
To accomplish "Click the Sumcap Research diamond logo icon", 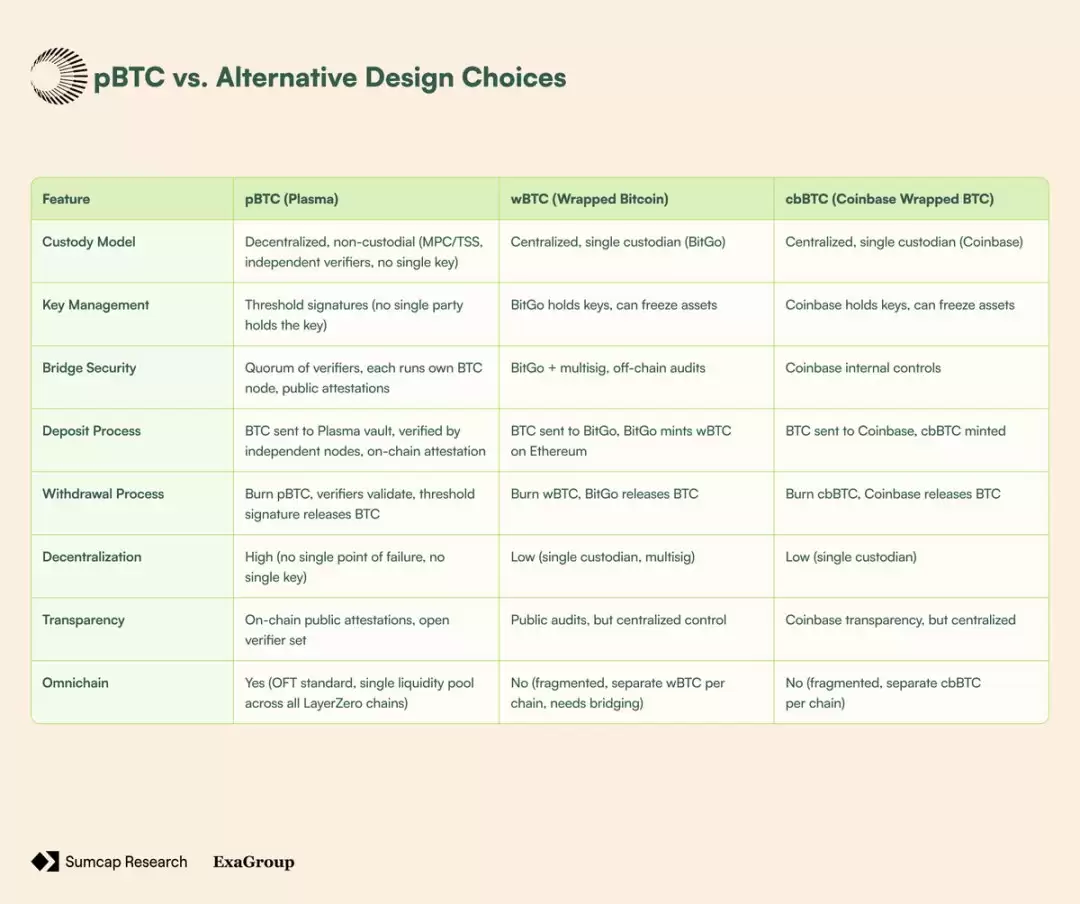I will [x=45, y=861].
